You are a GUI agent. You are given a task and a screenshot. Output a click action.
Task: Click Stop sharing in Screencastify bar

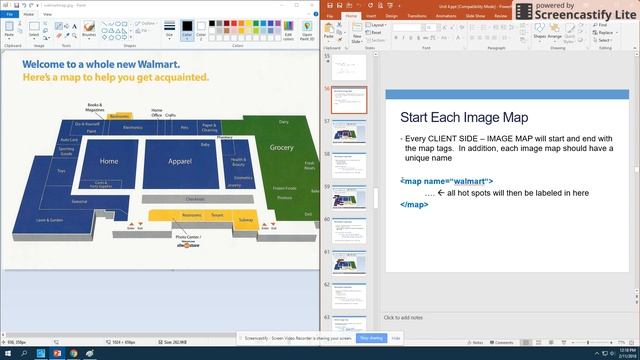371,338
